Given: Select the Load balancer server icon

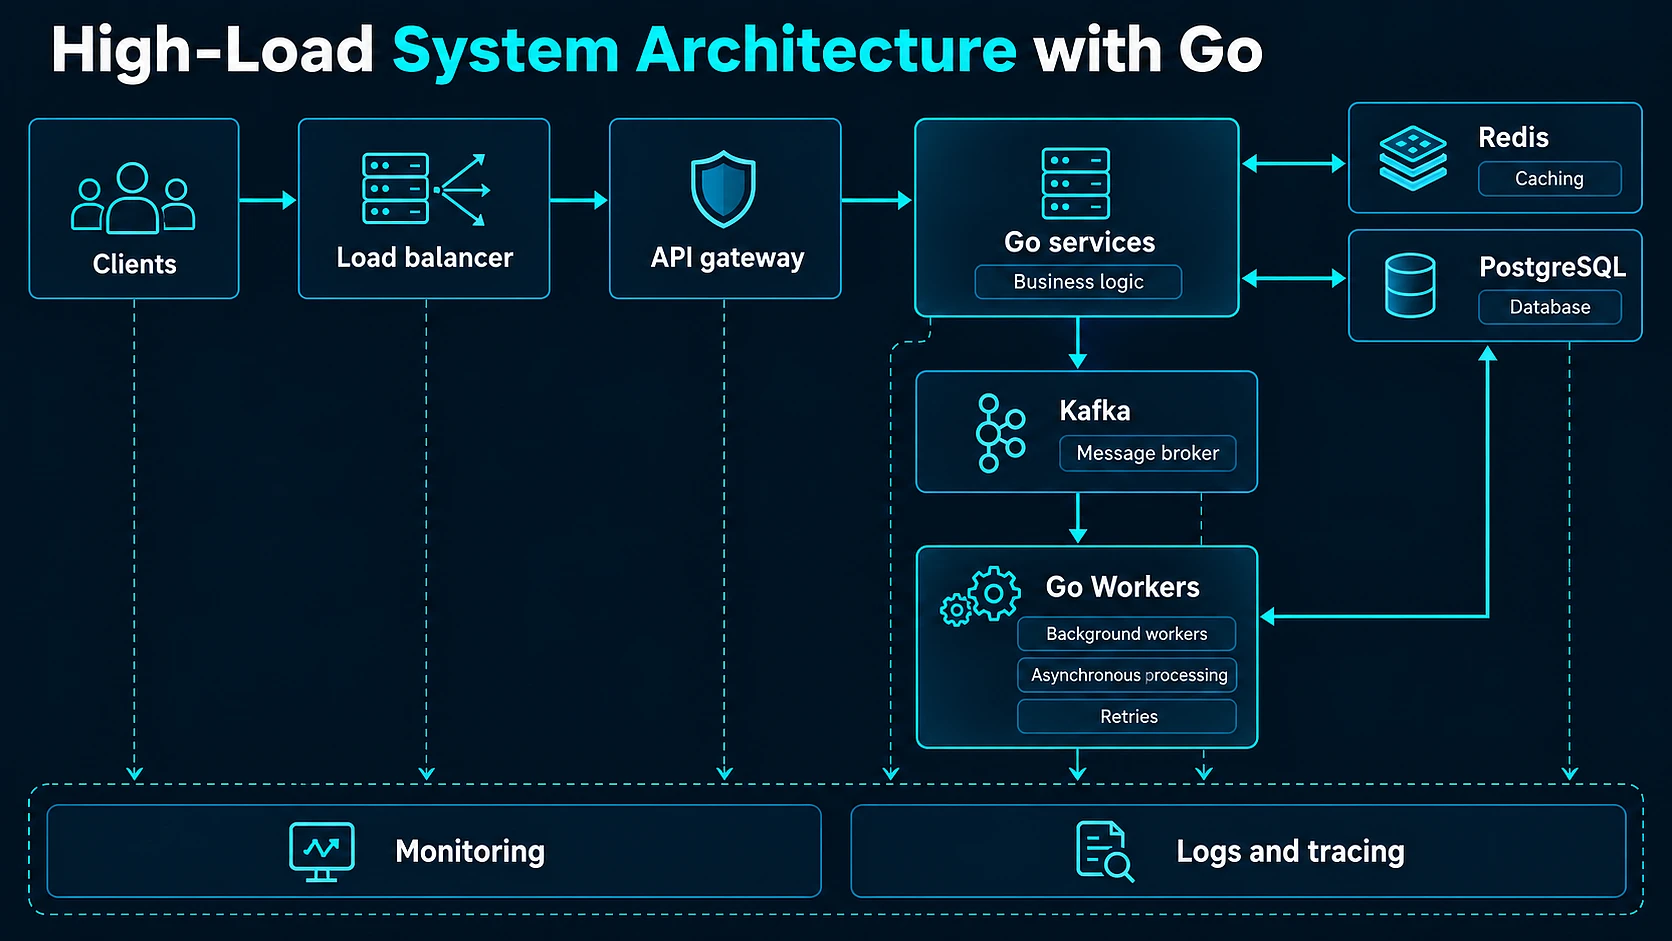Looking at the screenshot, I should 425,188.
